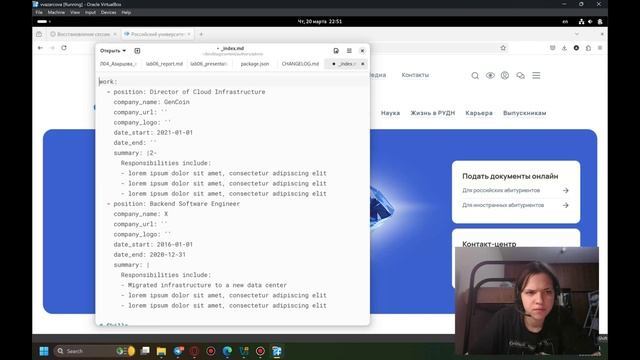Bookmark the page with the star icon
Image resolution: width=640 pixels, height=360 pixels.
pos(503,48)
